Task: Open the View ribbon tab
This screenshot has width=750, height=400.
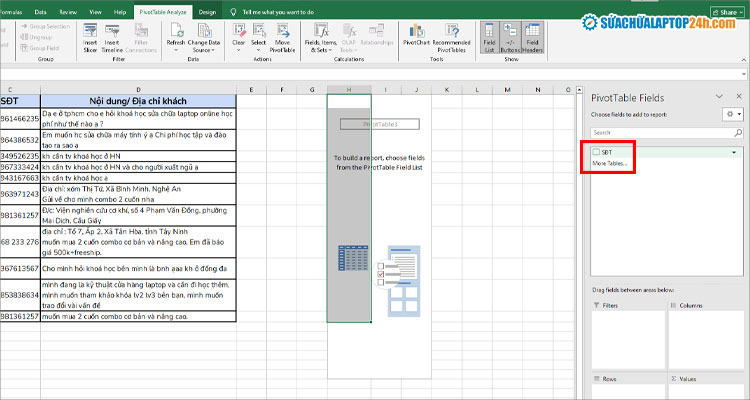Action: coord(94,11)
